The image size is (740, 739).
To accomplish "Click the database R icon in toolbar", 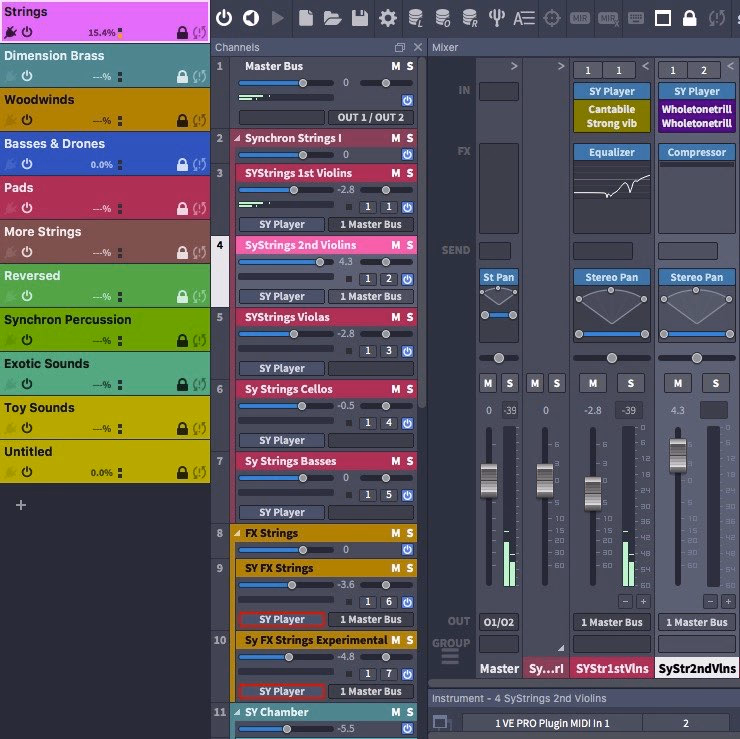I will click(470, 18).
